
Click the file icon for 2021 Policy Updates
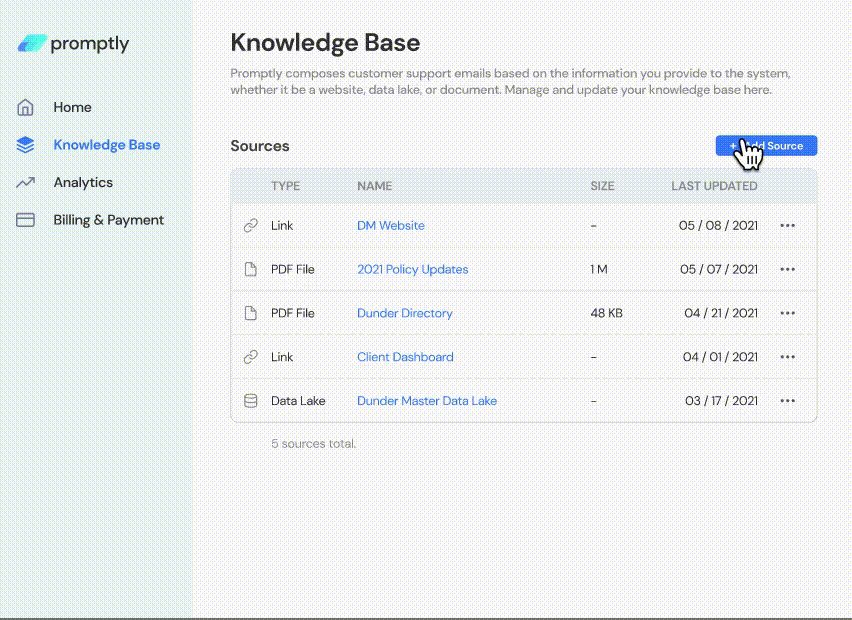pyautogui.click(x=250, y=269)
